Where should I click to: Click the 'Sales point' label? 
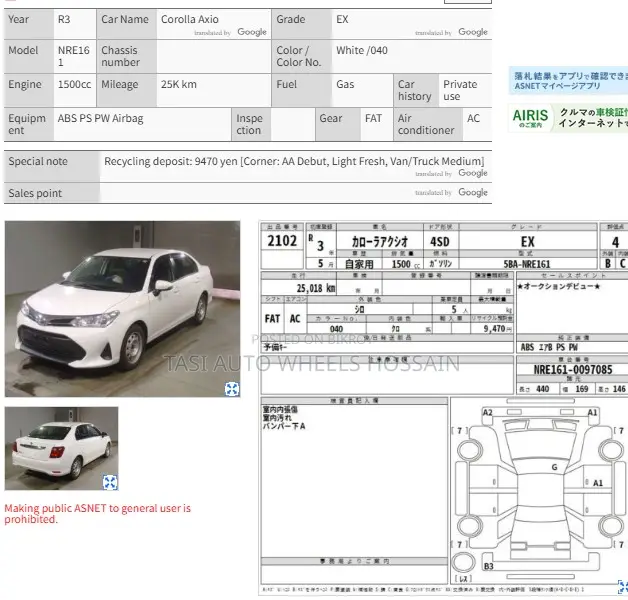pos(35,193)
